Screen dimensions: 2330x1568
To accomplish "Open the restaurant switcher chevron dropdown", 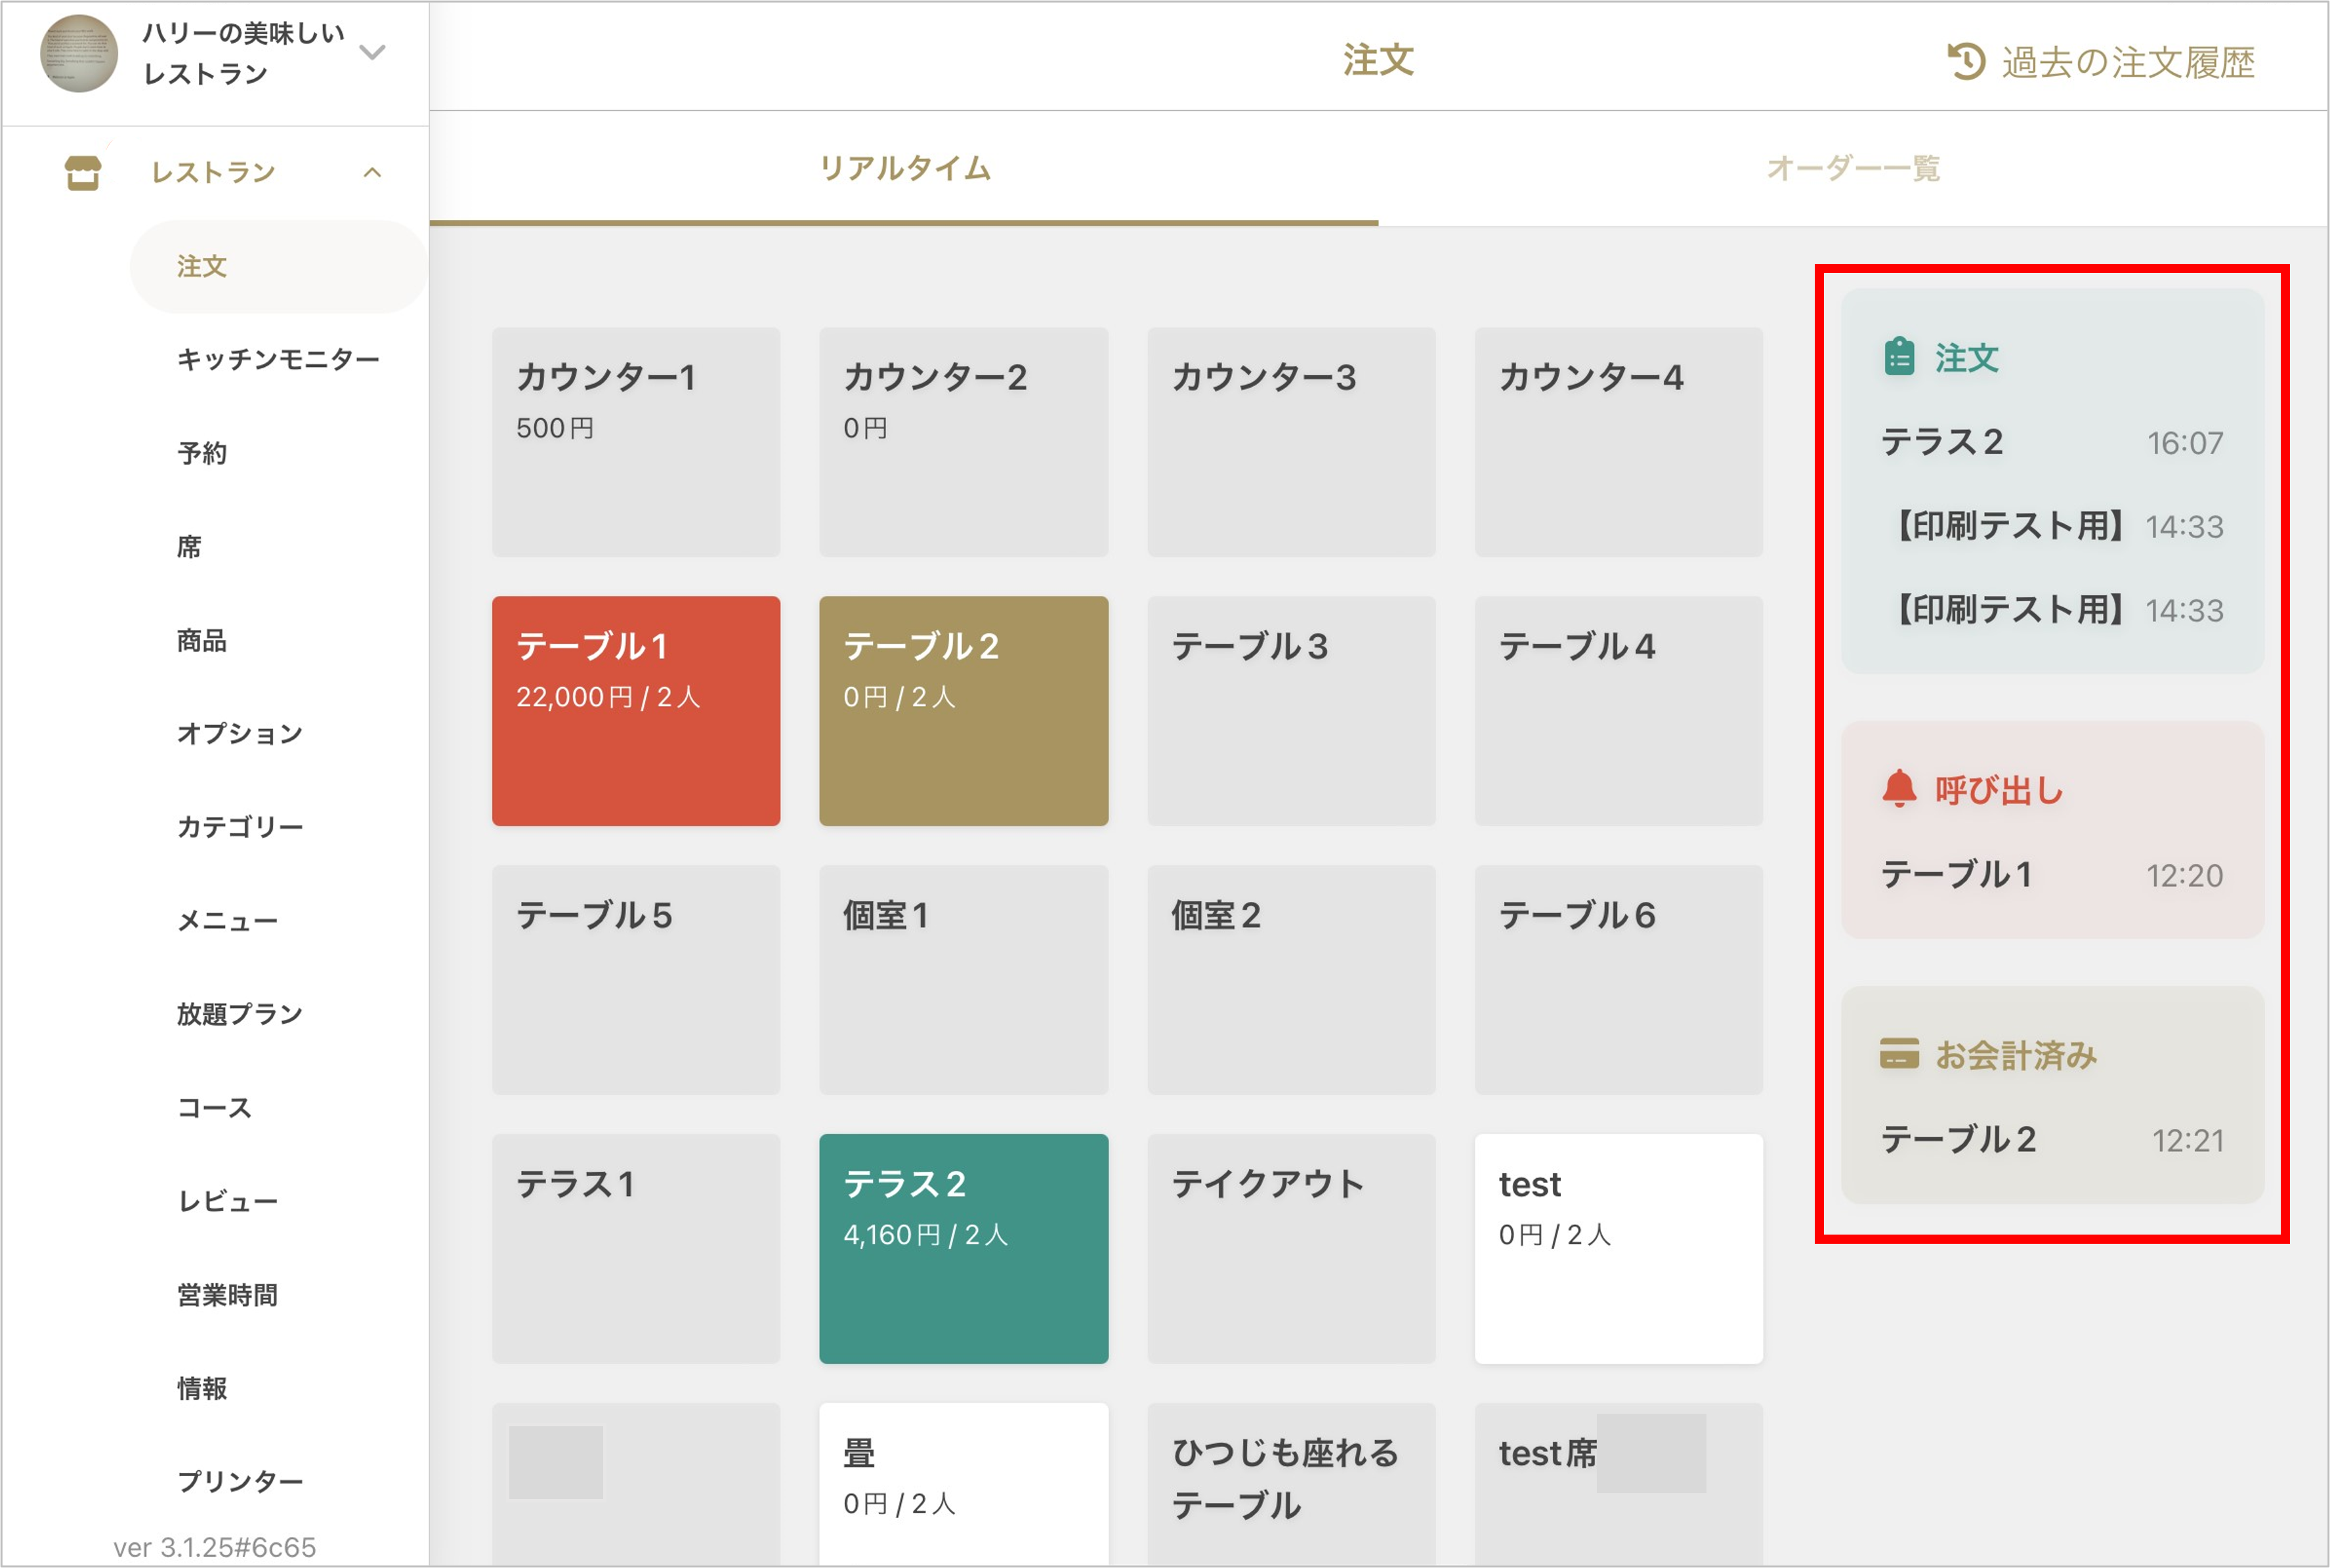I will click(372, 52).
